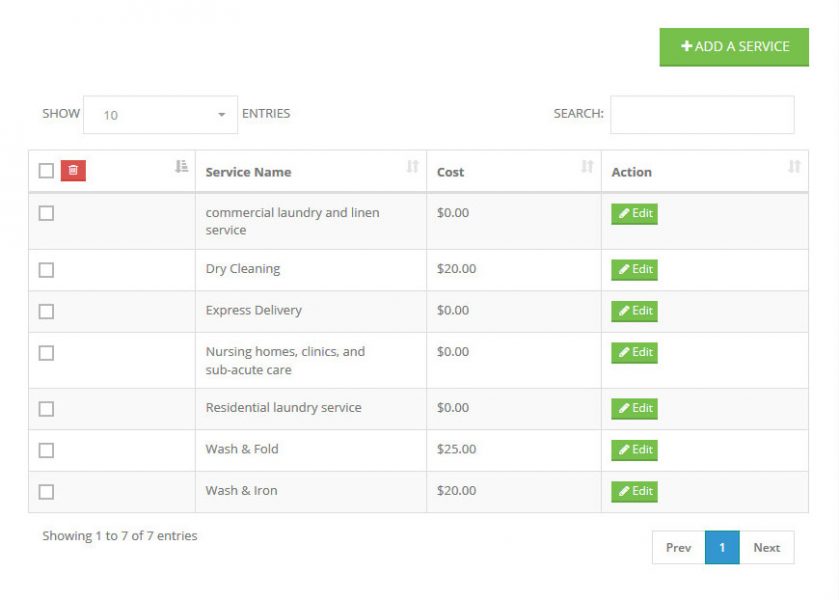The height and width of the screenshot is (600, 839).
Task: Edit commercial laundry and linen service
Action: 635,213
